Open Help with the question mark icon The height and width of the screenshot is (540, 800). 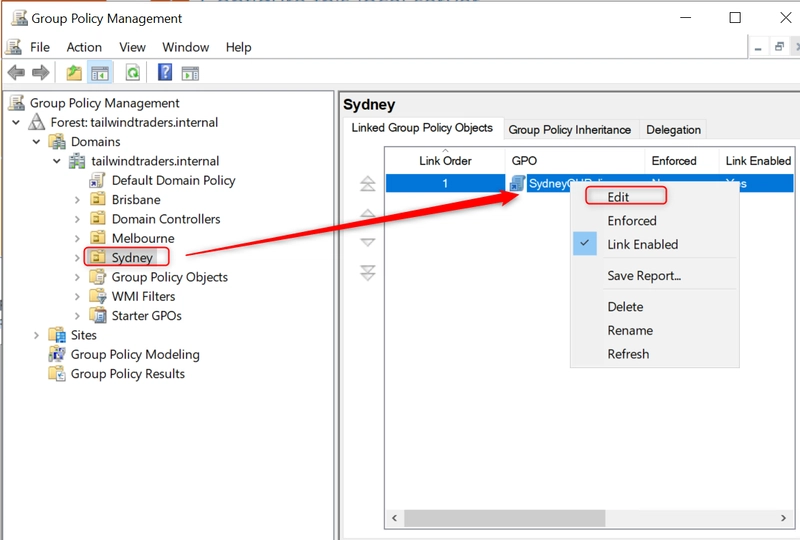[x=165, y=72]
